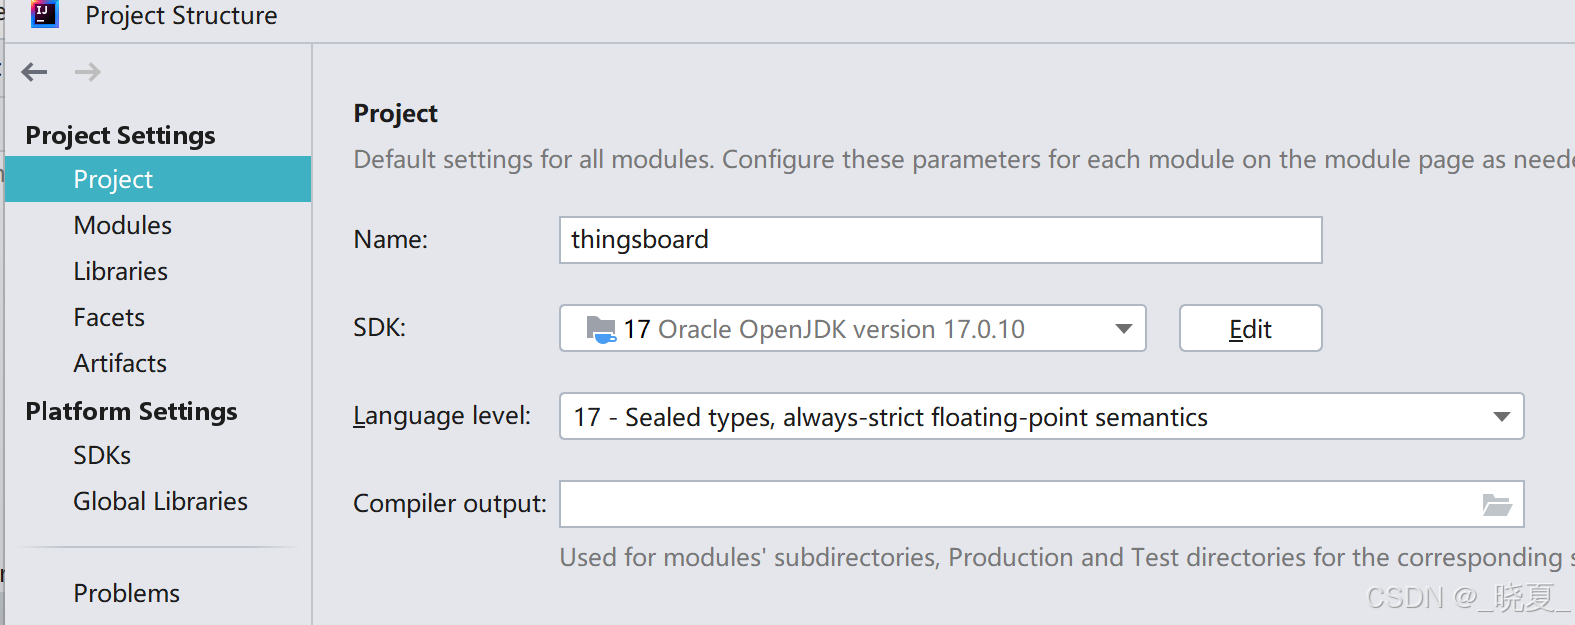Click the JDK folder icon in SDK field
The width and height of the screenshot is (1575, 625).
point(601,329)
